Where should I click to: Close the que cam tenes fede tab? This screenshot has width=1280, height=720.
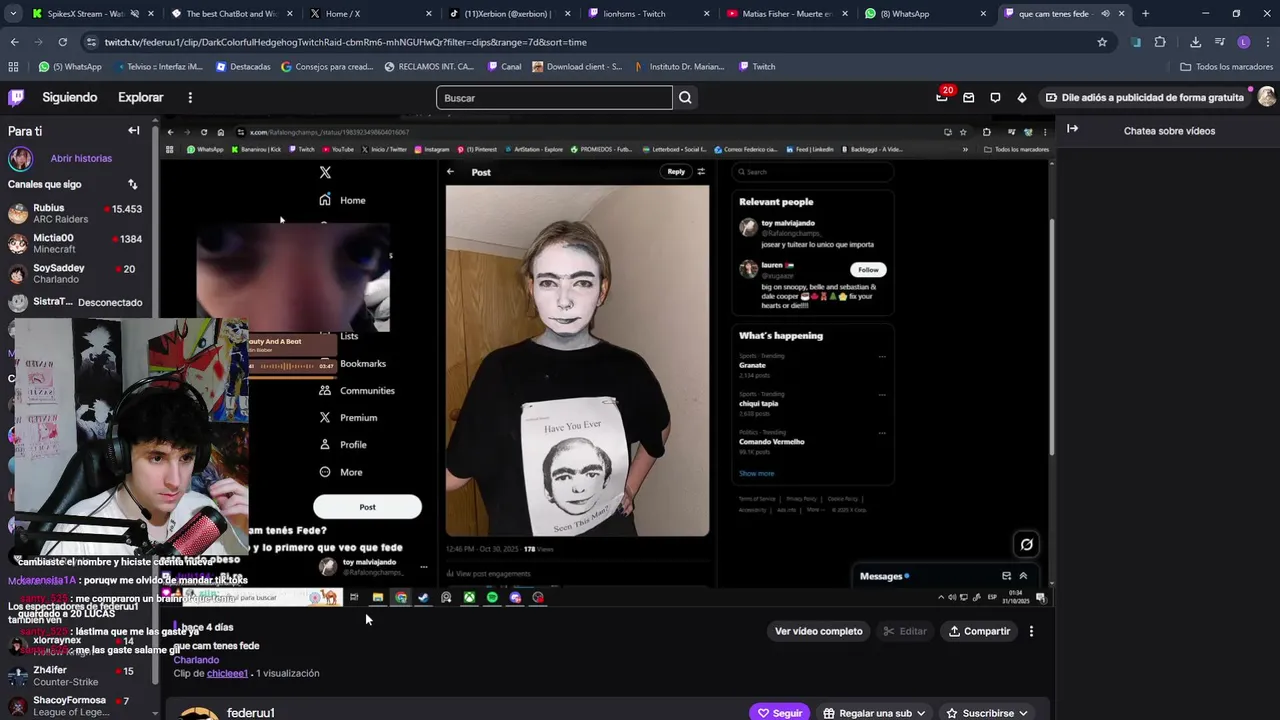click(x=1121, y=14)
